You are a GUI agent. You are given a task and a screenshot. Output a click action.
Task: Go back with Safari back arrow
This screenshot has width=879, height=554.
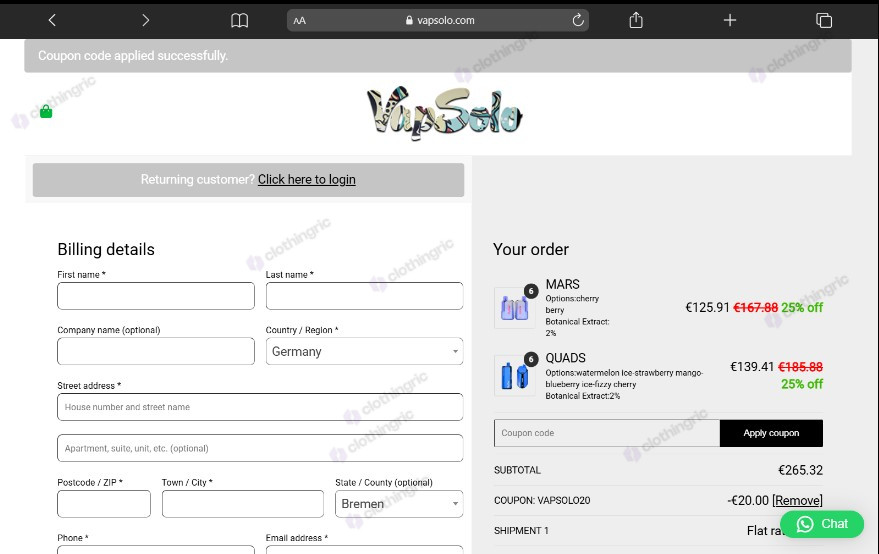point(52,20)
